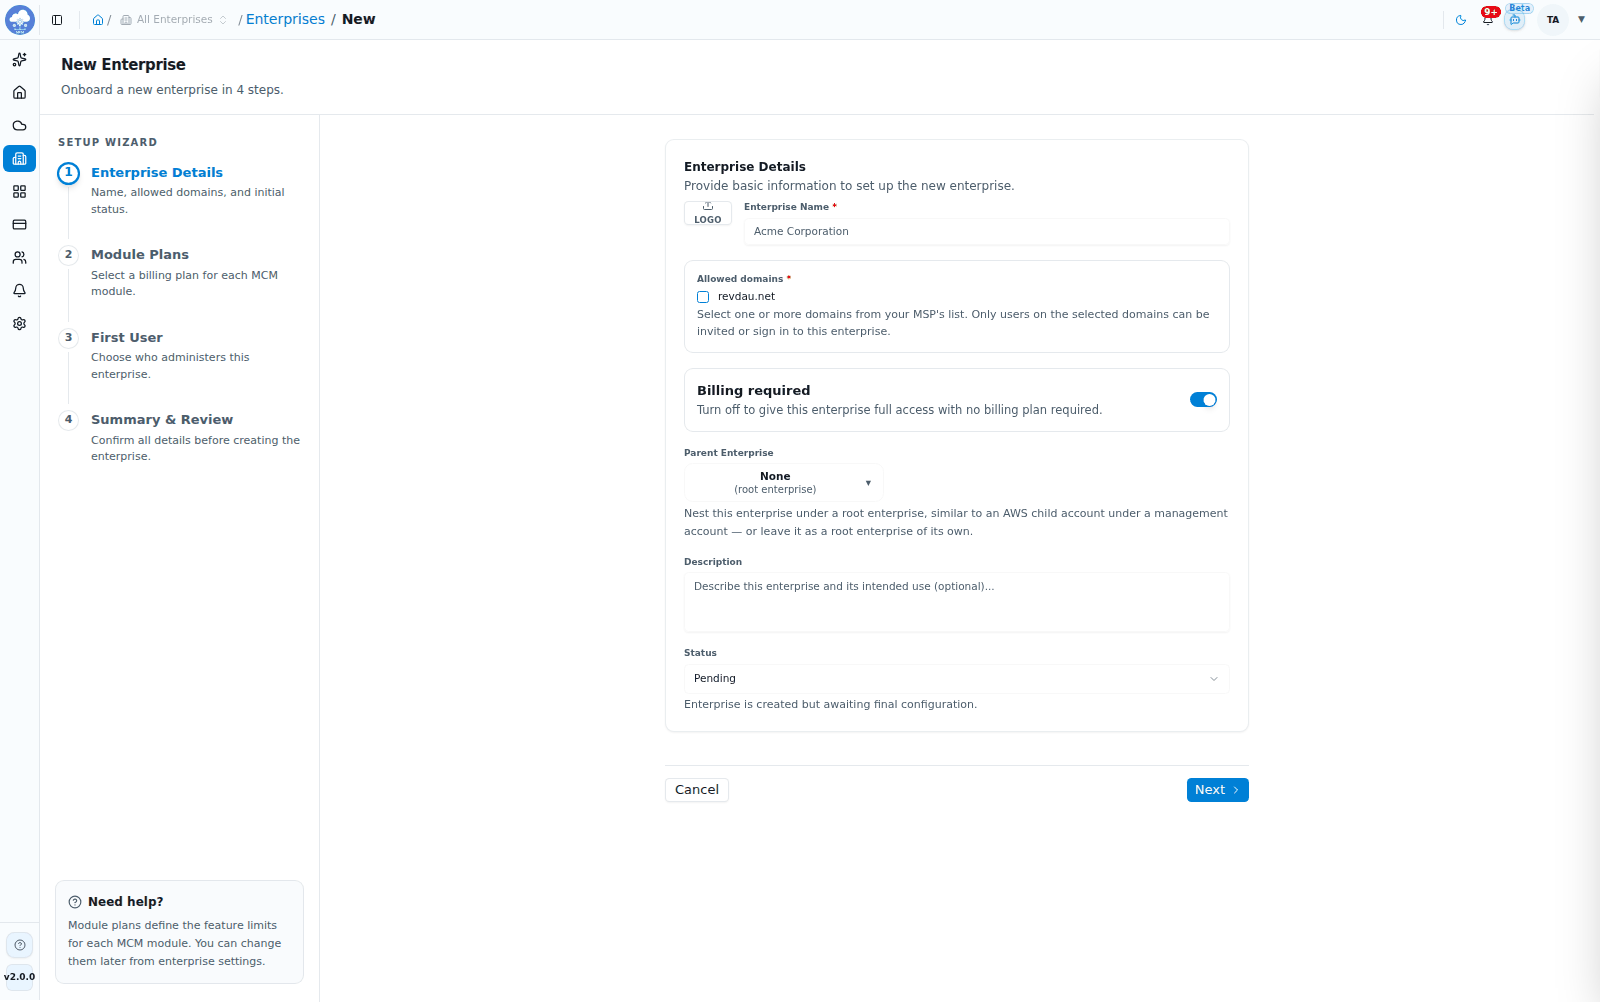Toggle dark mode moon icon
The width and height of the screenshot is (1600, 1002).
(x=1461, y=20)
